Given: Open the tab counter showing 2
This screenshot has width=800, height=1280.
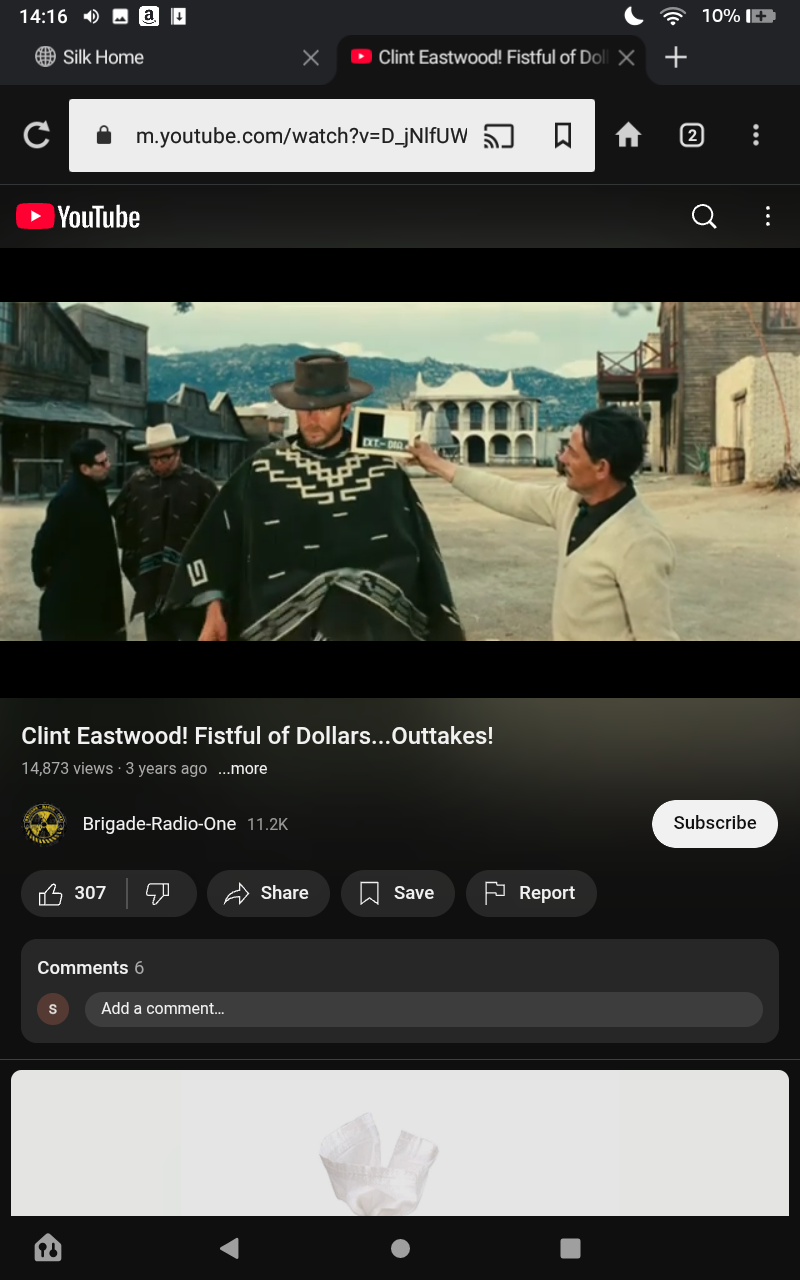Looking at the screenshot, I should (692, 135).
